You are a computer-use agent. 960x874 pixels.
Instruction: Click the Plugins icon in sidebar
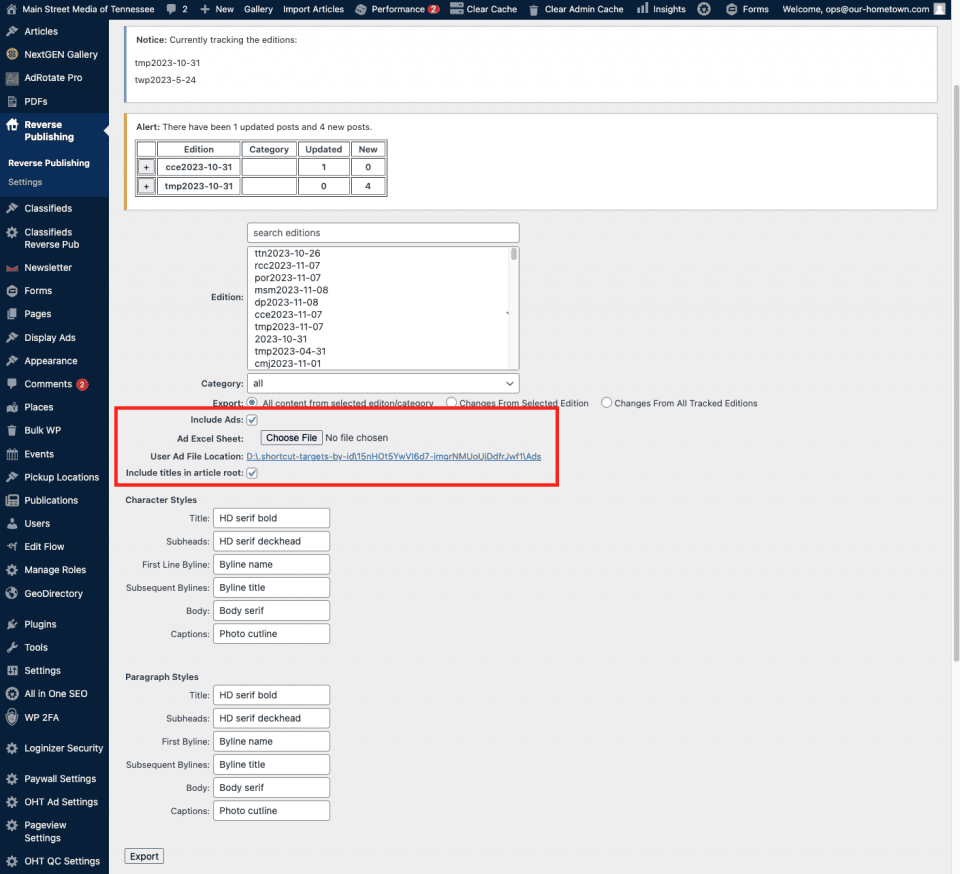click(x=12, y=624)
